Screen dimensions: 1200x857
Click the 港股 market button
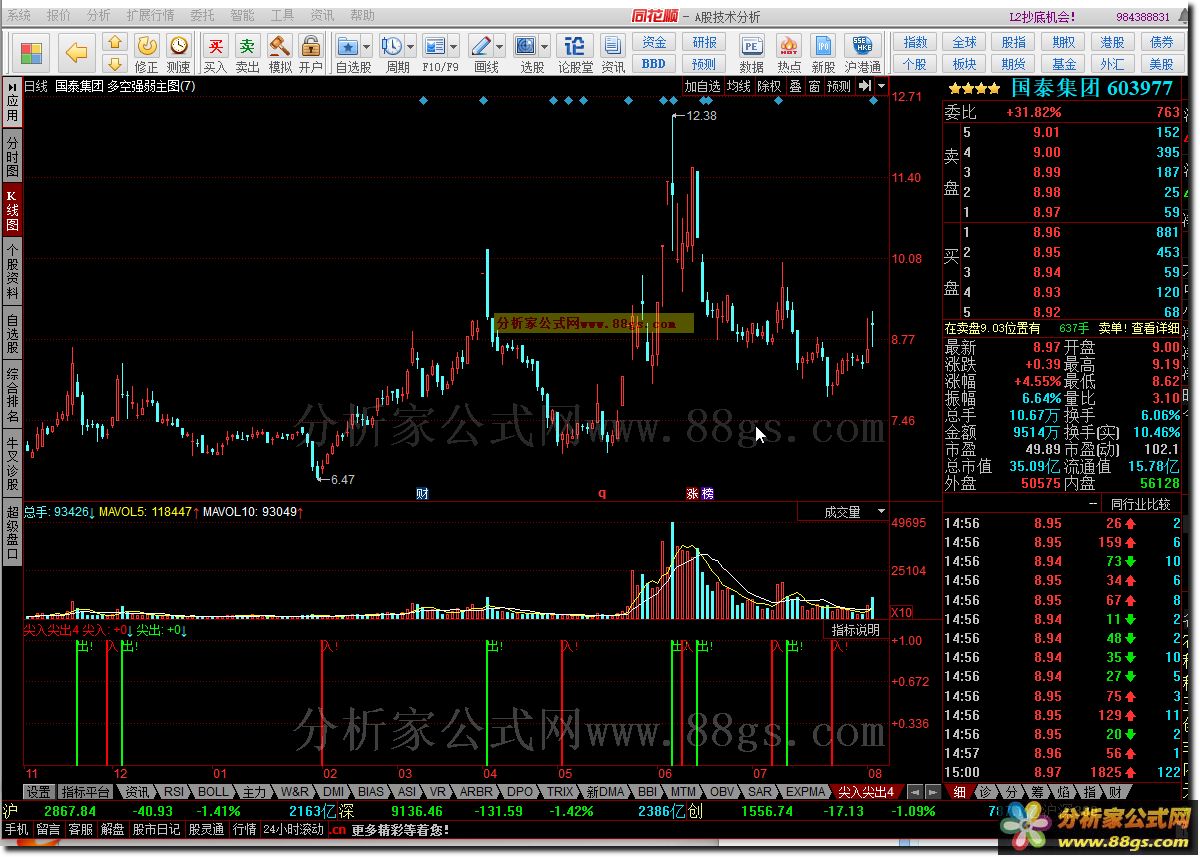coord(1112,42)
